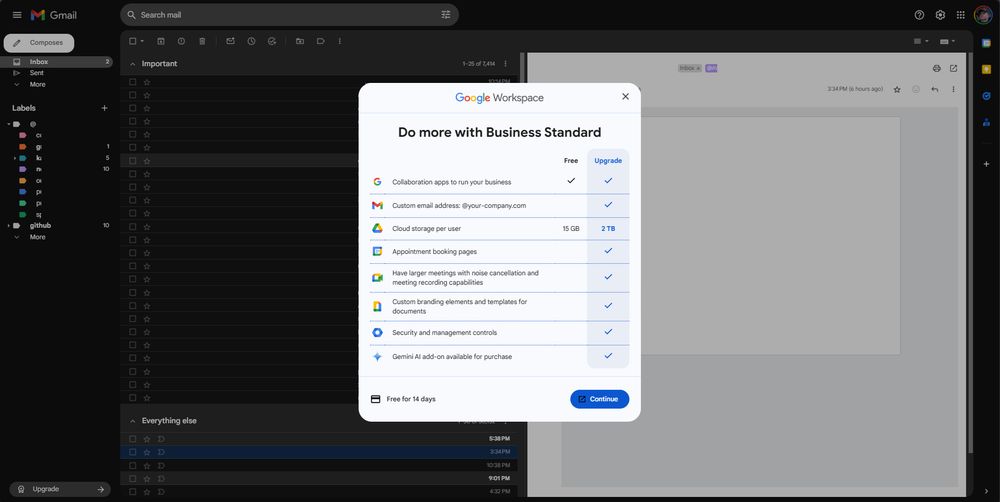
Task: Click the sidebar Upgrade button
Action: pos(61,489)
